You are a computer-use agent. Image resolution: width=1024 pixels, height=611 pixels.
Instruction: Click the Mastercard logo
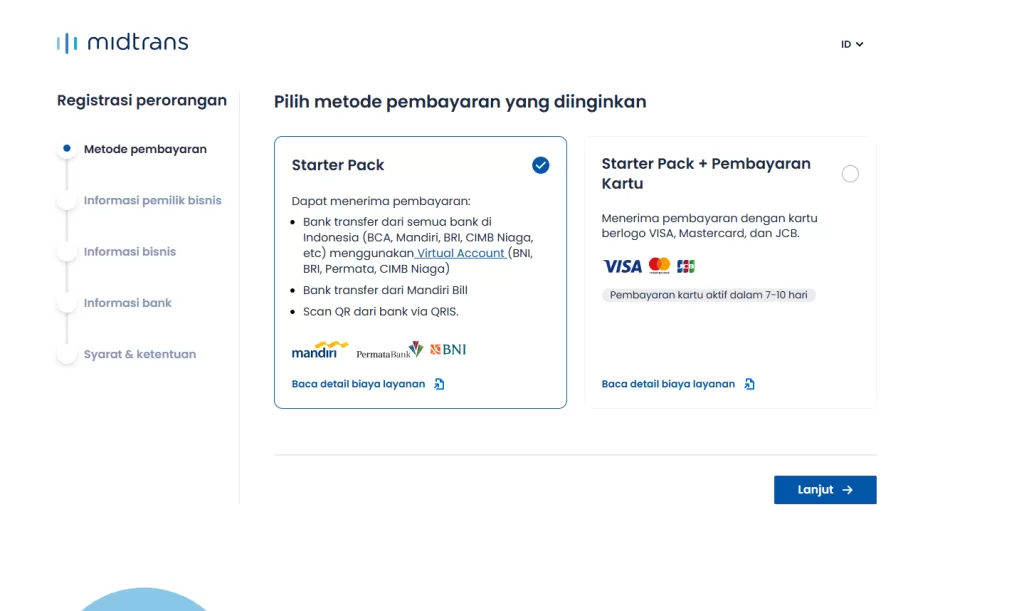point(659,265)
